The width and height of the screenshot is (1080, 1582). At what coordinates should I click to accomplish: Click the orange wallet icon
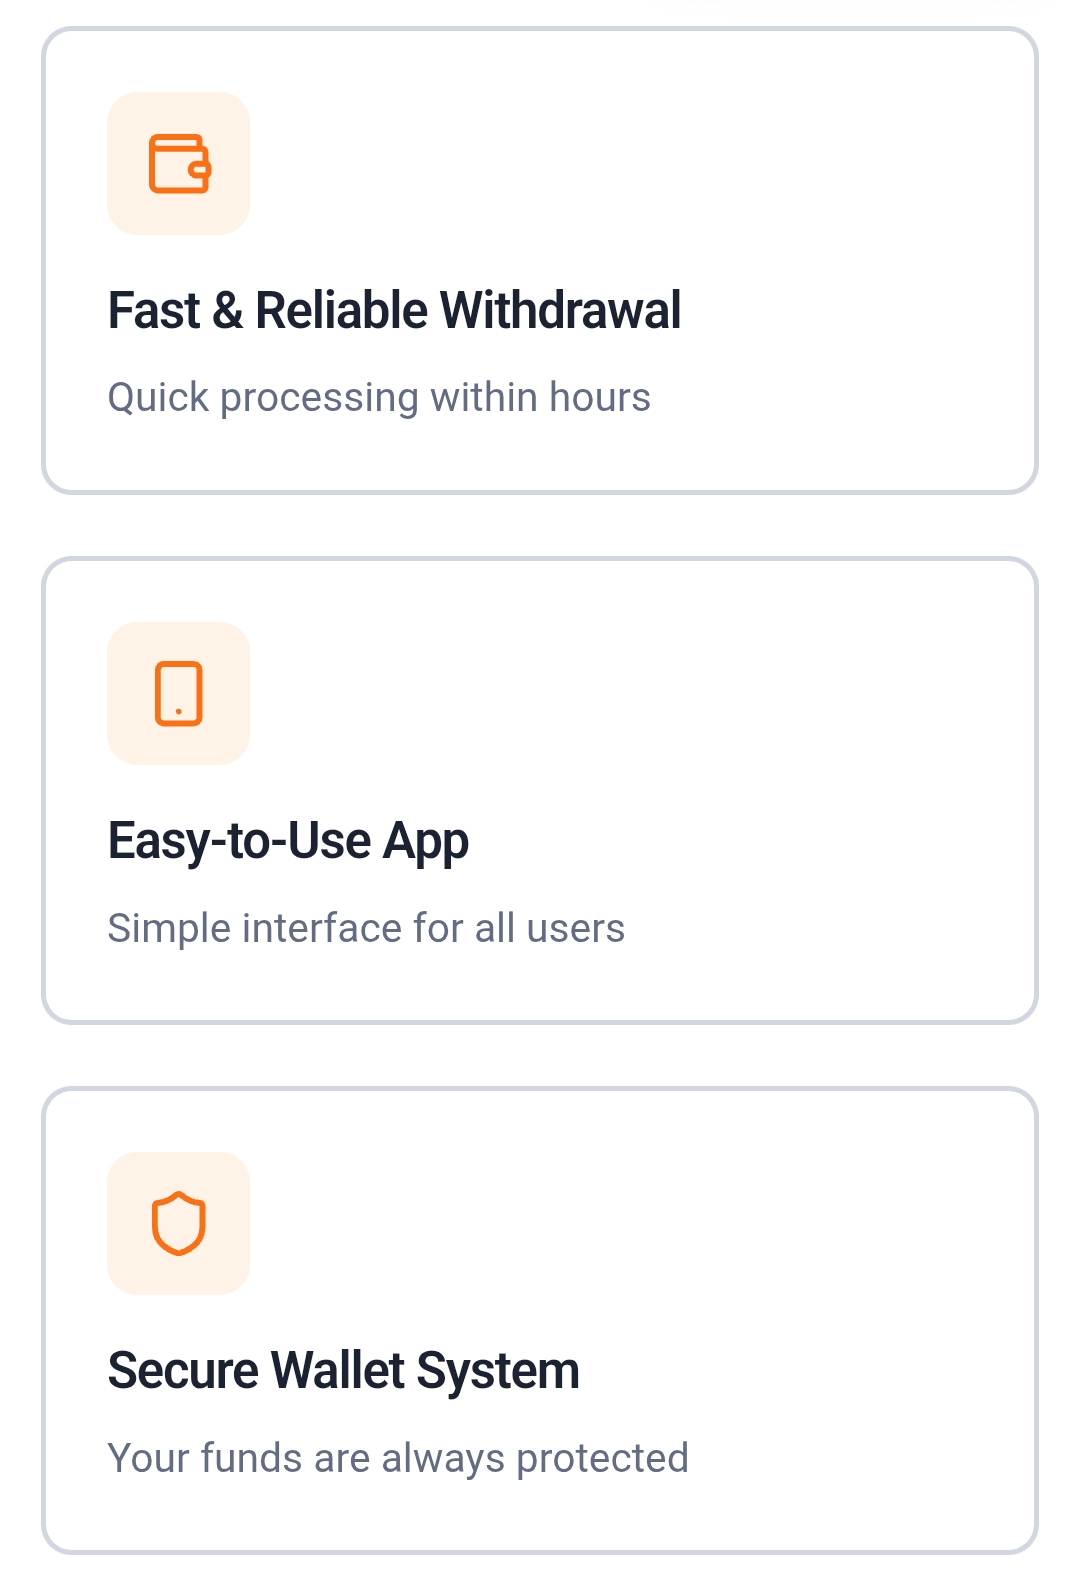(179, 164)
